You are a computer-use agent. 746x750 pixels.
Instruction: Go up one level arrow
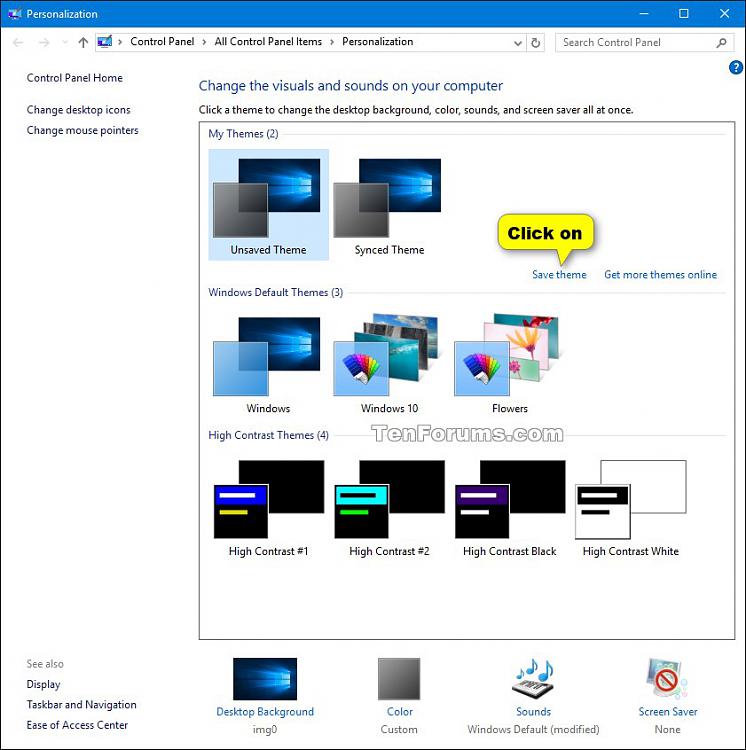click(x=83, y=43)
